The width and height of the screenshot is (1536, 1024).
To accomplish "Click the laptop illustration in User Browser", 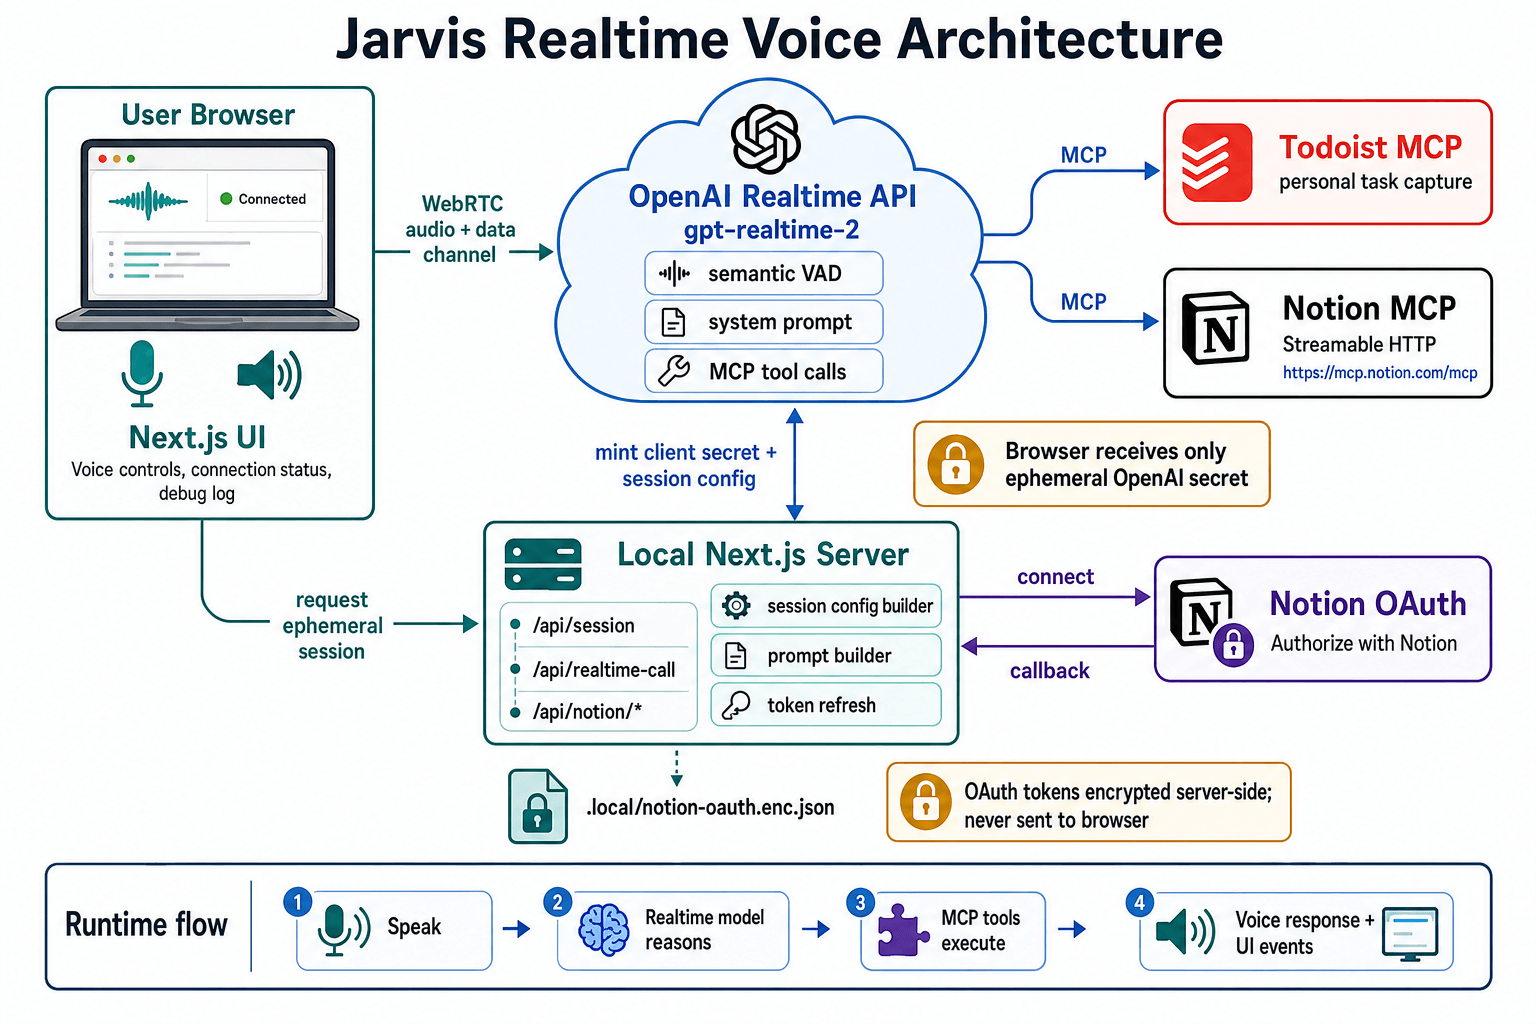I will tap(207, 236).
